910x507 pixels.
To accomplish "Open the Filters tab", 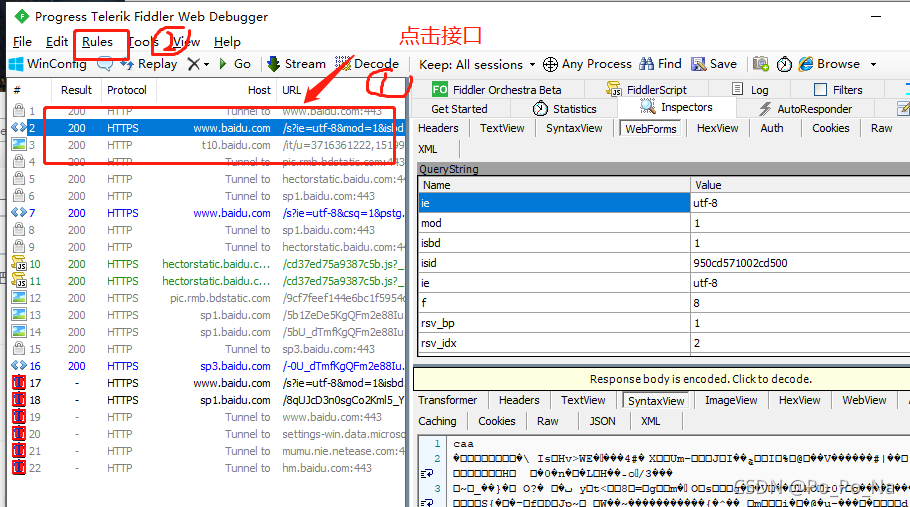I will click(839, 89).
